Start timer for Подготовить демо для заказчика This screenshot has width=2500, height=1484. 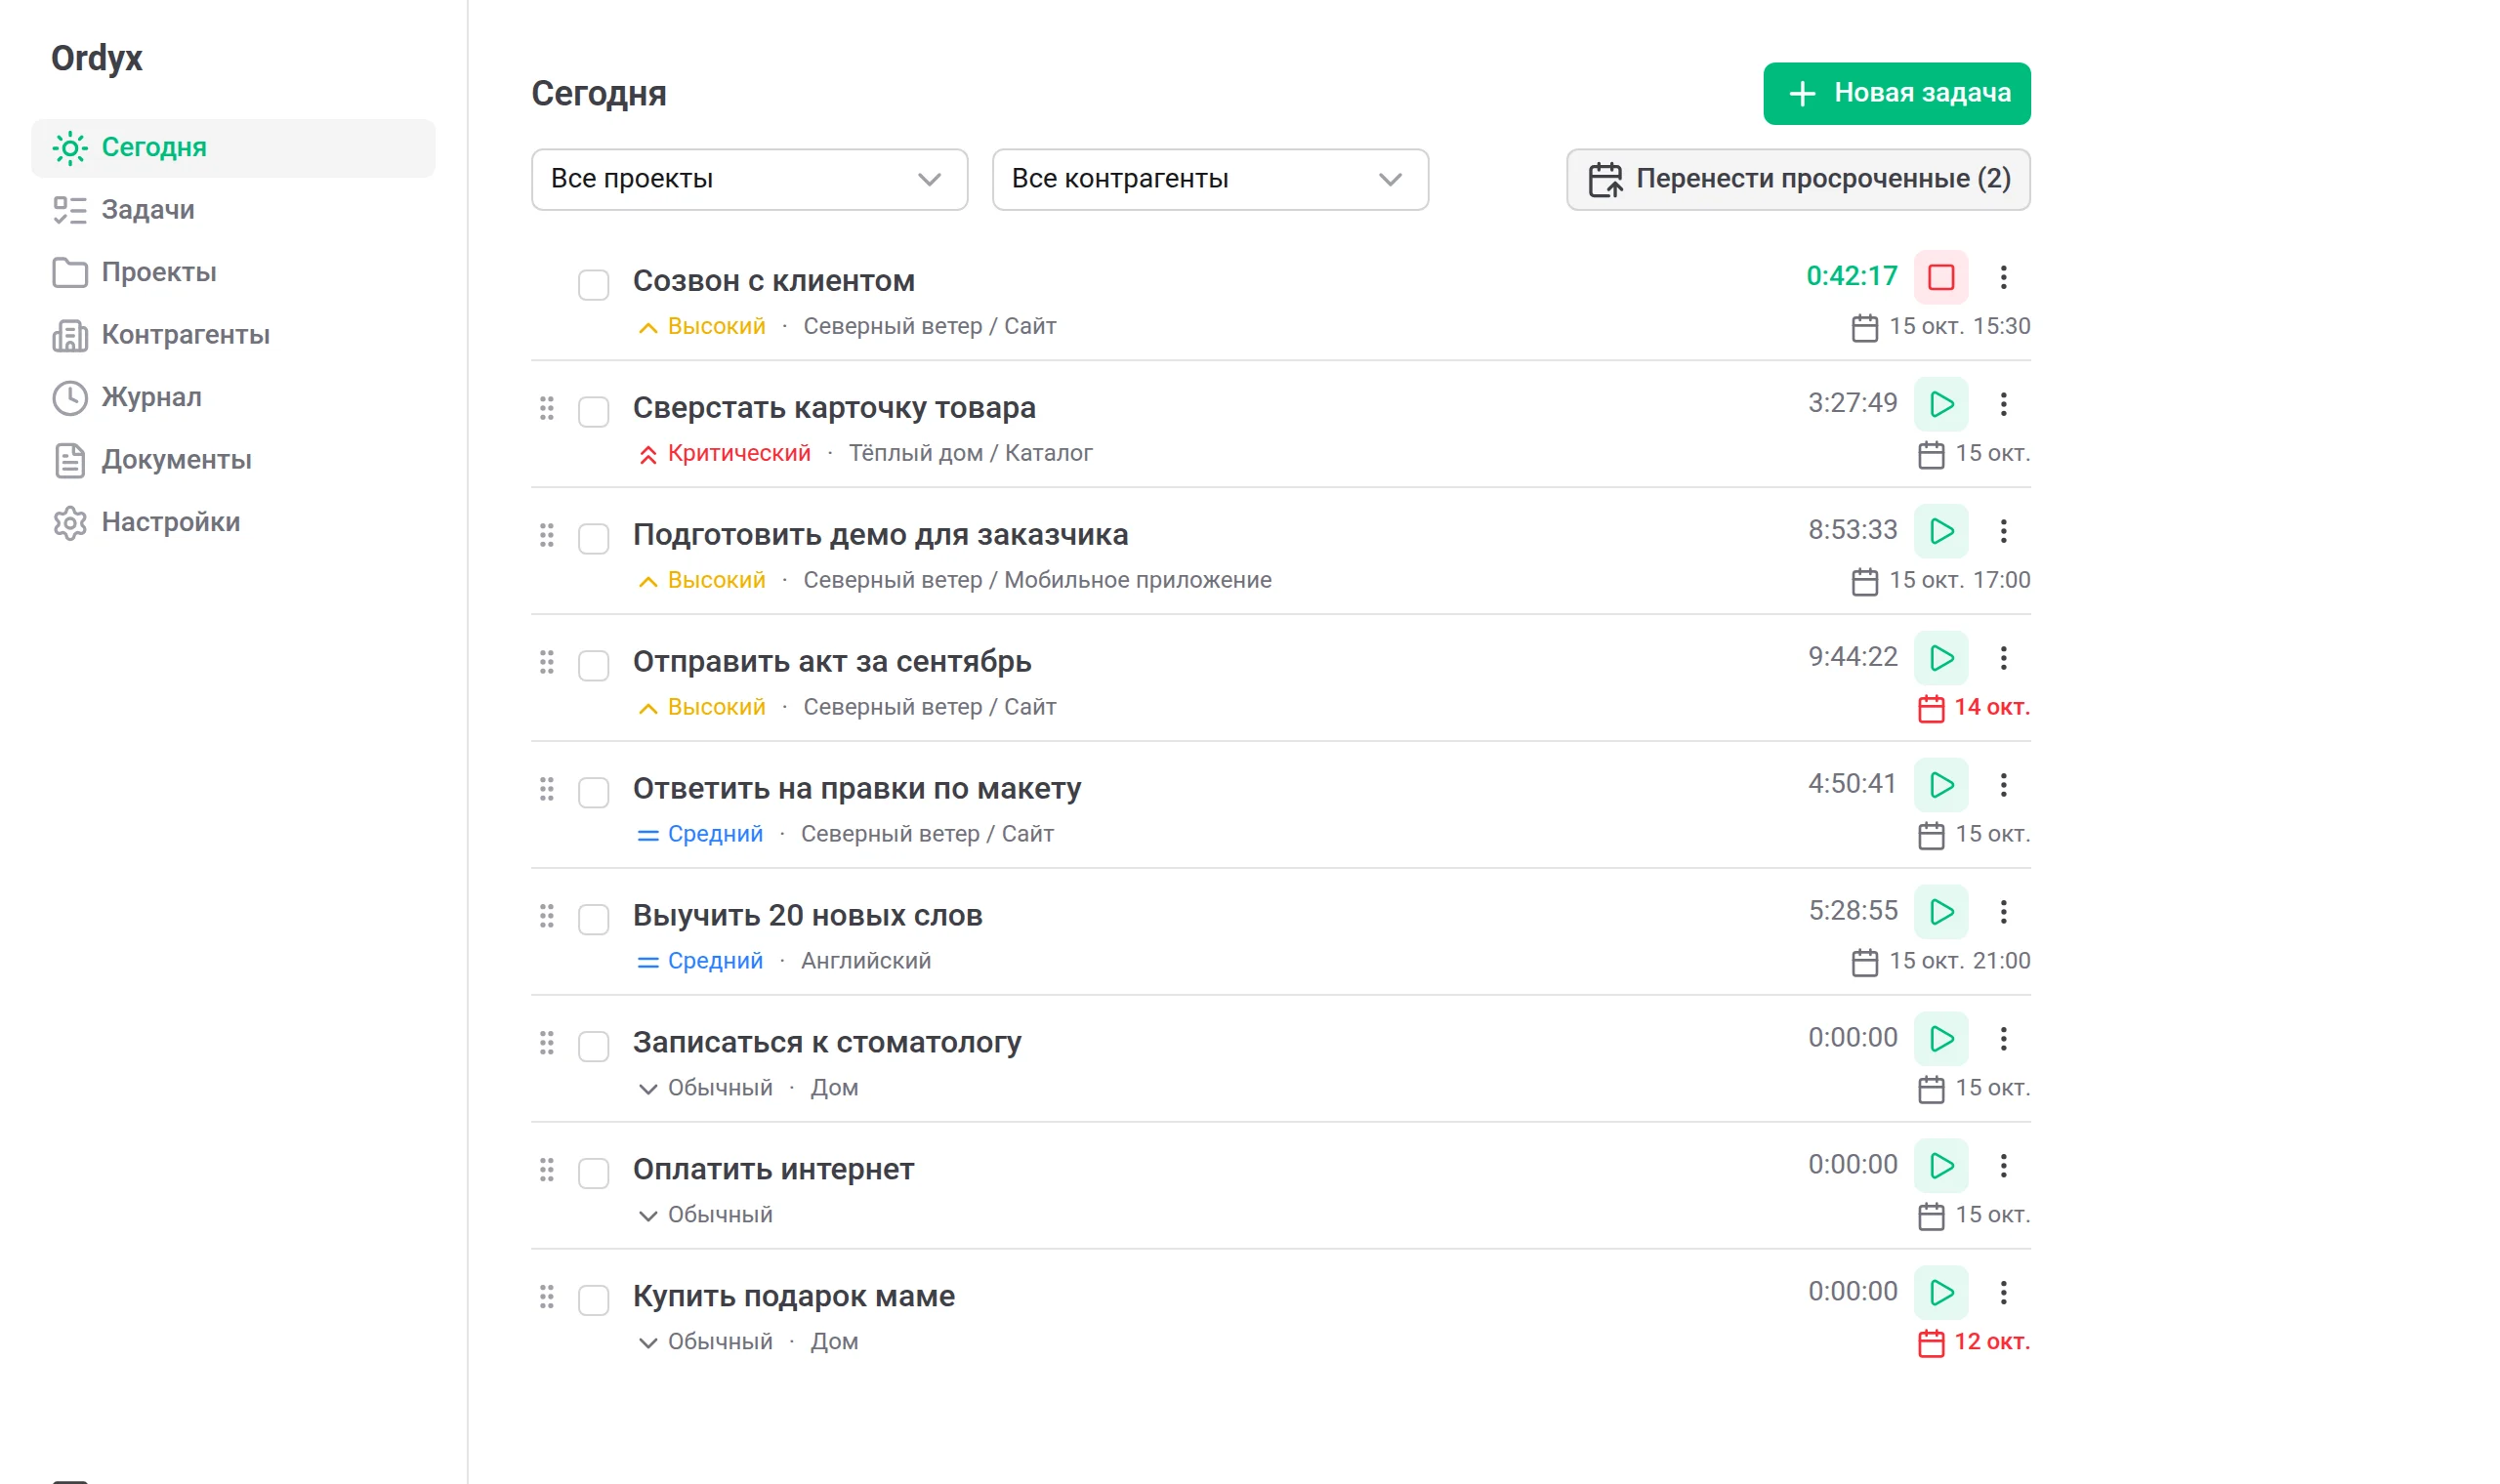pyautogui.click(x=1940, y=531)
